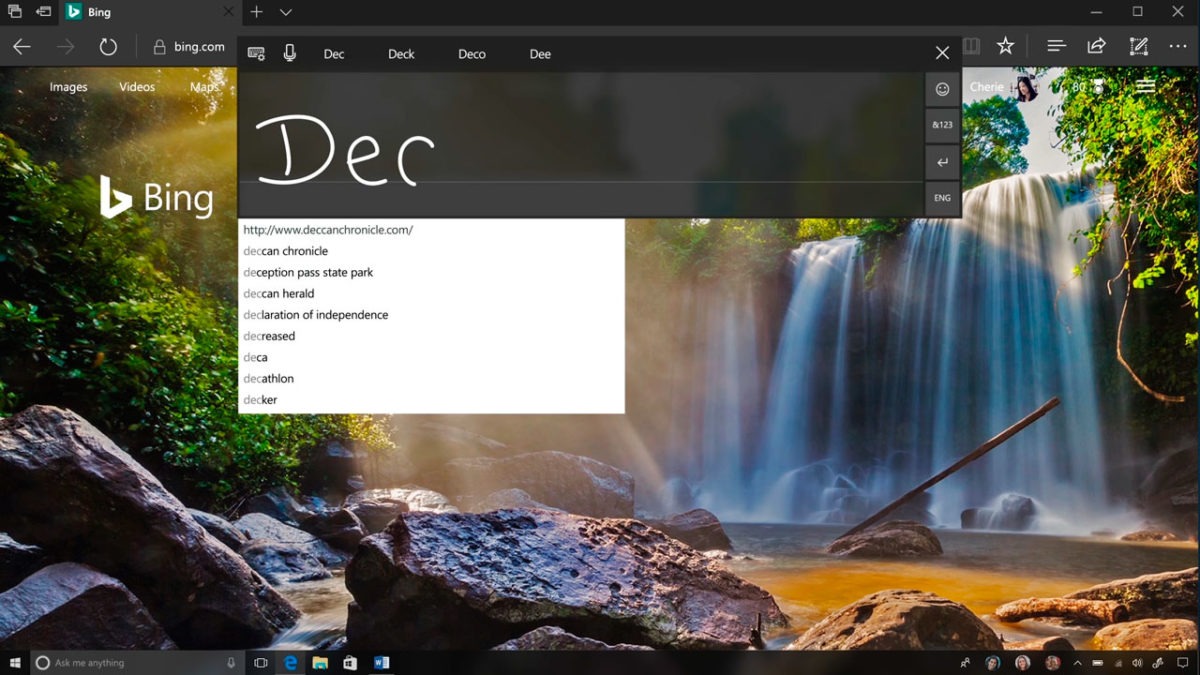Image resolution: width=1200 pixels, height=675 pixels.
Task: Add Bing to favorites with the star
Action: 1005,46
